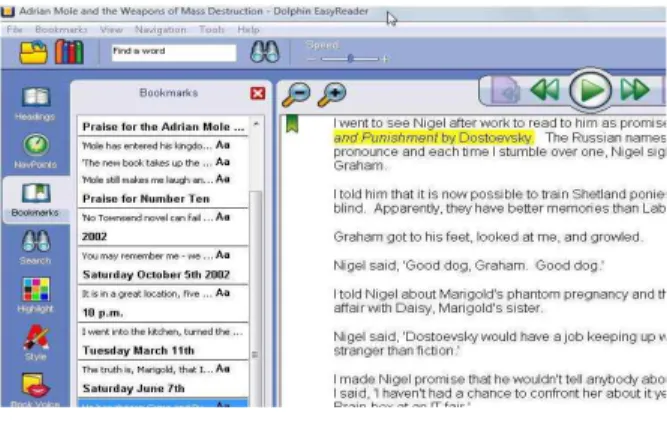
Task: Click the binoculars find icon
Action: coord(265,52)
